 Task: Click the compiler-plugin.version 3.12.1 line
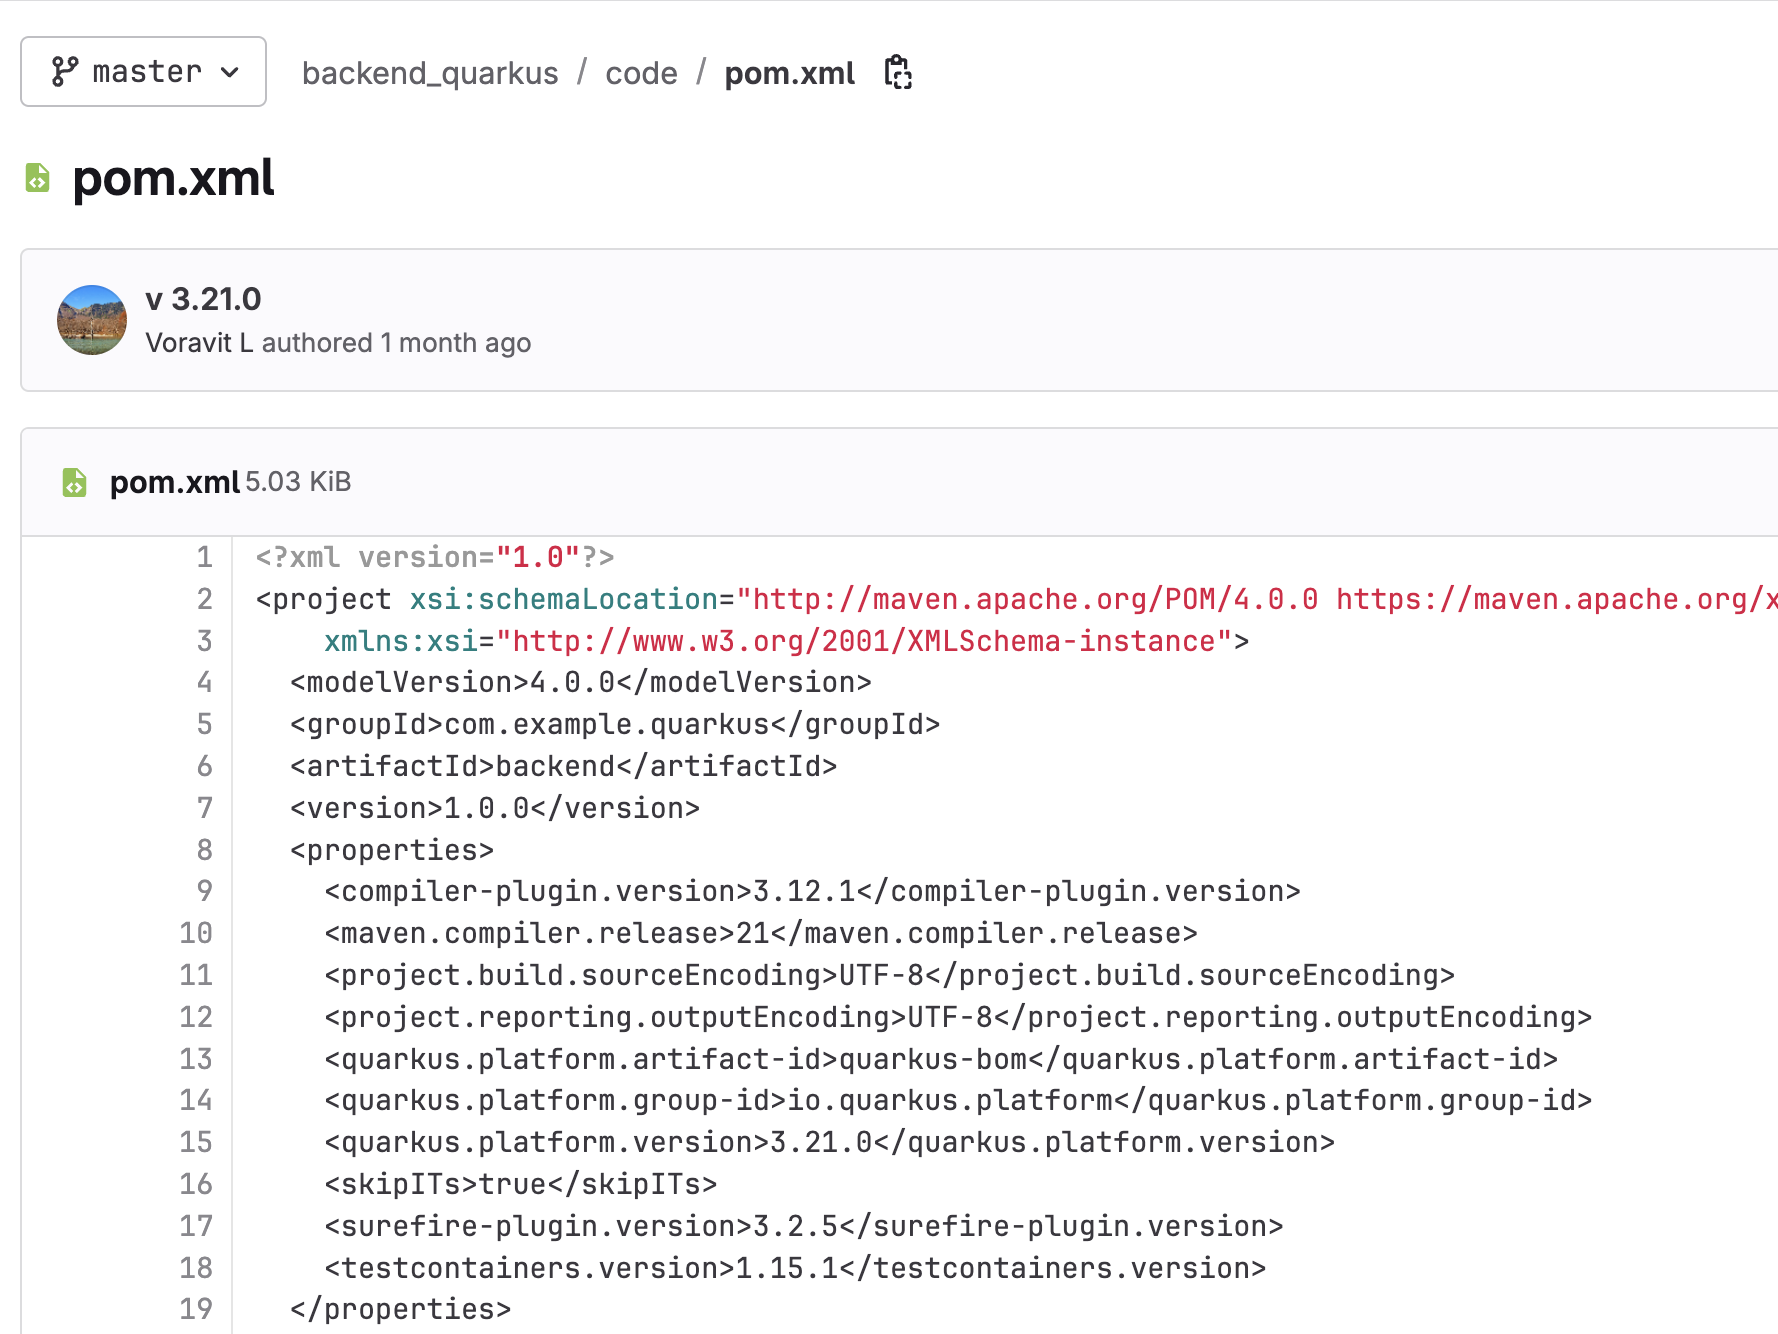[x=812, y=892]
